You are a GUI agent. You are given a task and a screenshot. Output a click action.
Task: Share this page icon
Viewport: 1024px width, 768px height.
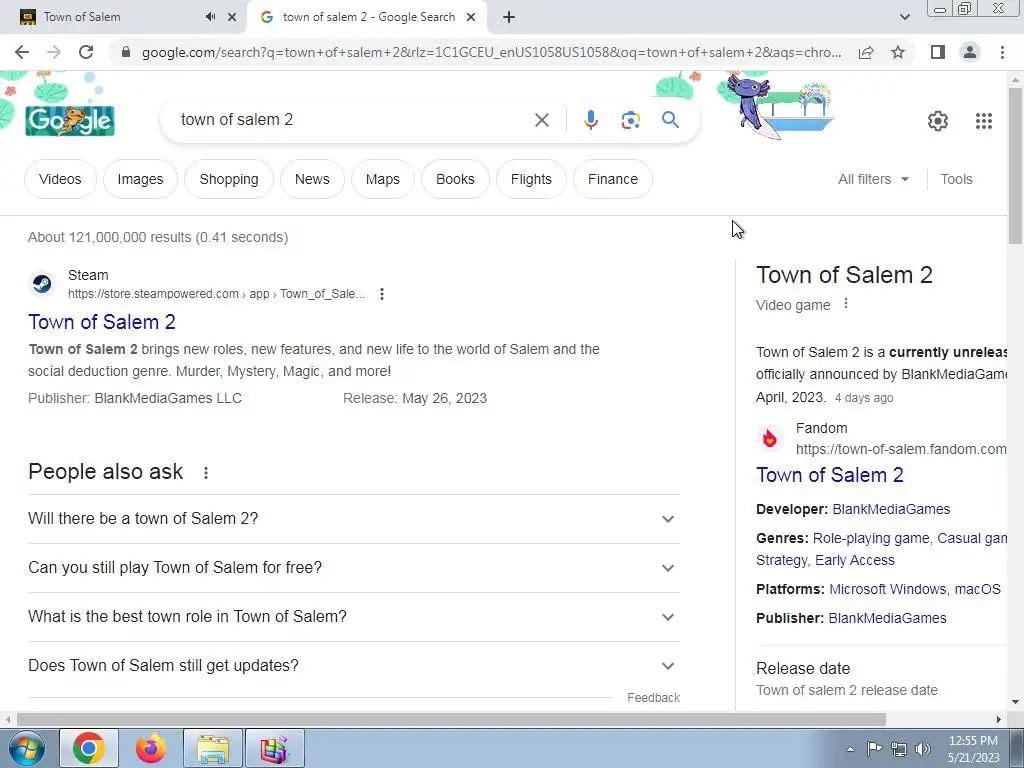pyautogui.click(x=866, y=52)
